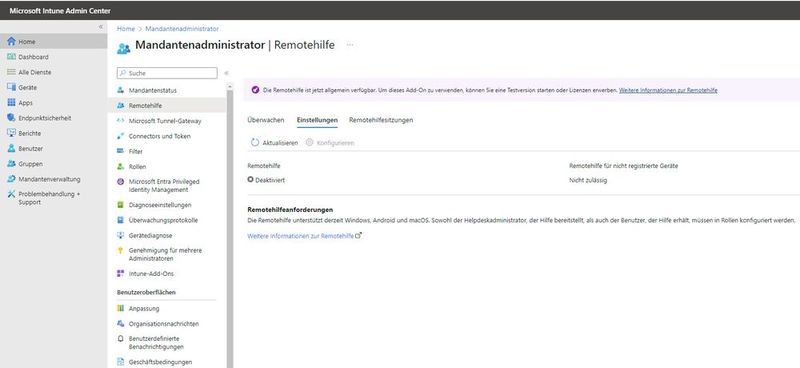Click the Mandantenadministrator breadcrumb link
800x368 pixels.
click(x=182, y=29)
